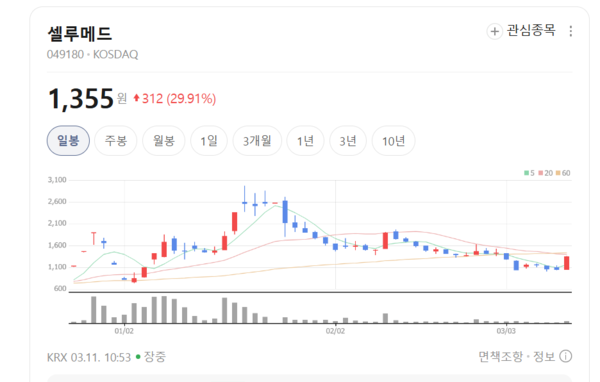Show the 3년 chart range
This screenshot has height=382, width=600.
[x=348, y=140]
